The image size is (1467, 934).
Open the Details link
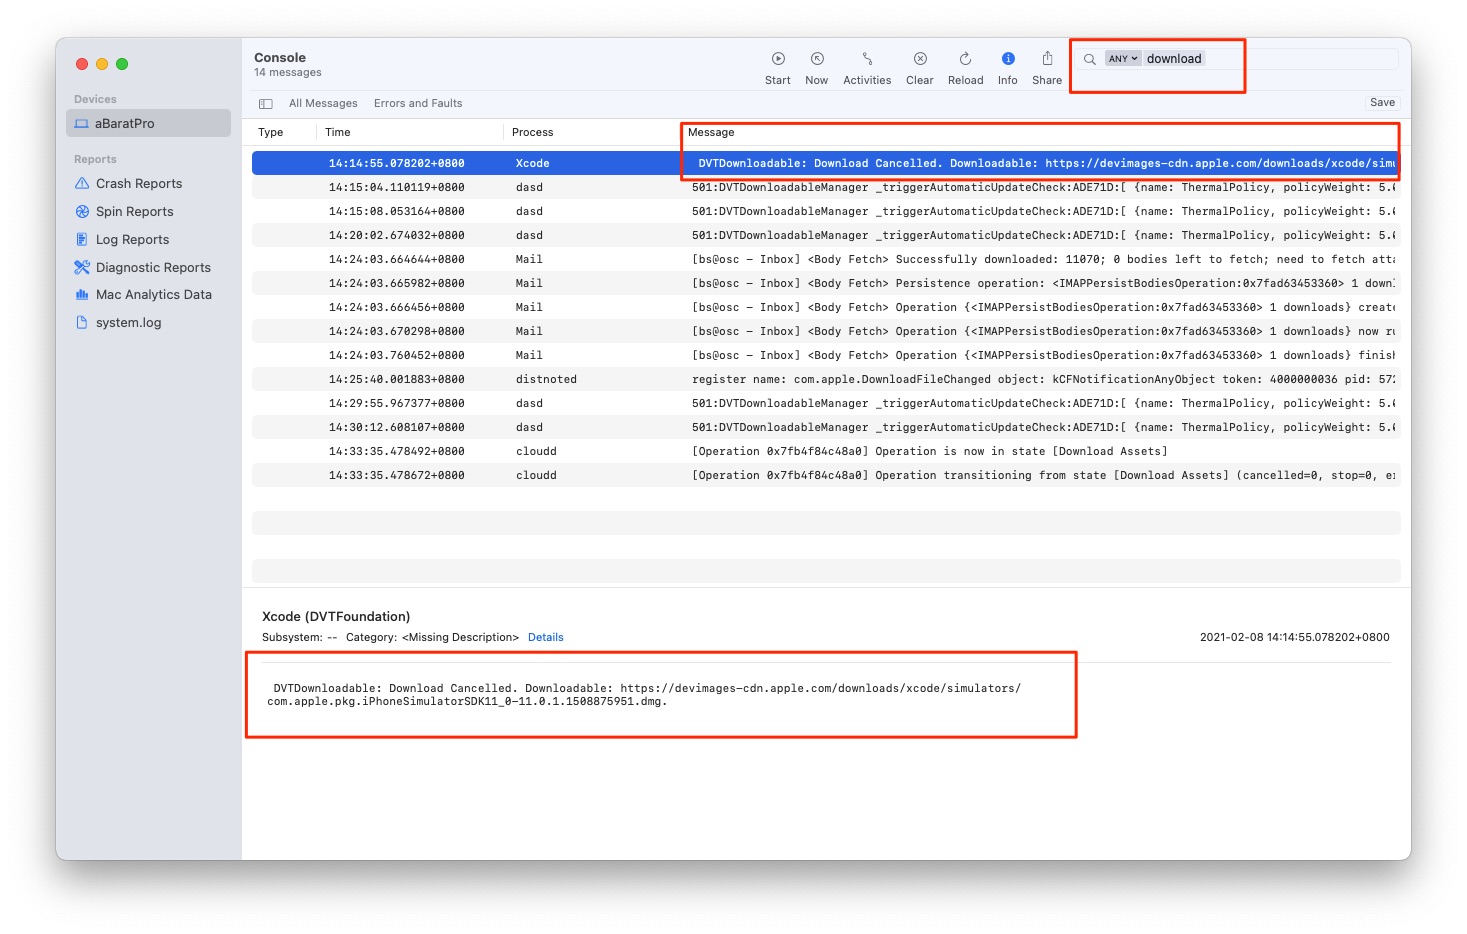546,638
